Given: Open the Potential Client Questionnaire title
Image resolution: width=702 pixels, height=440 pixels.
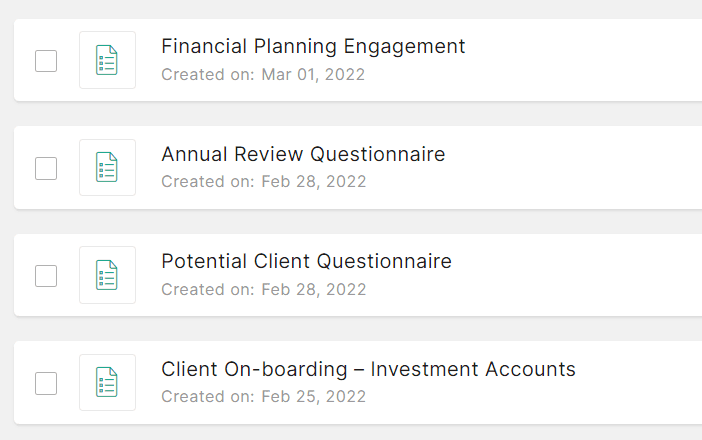Looking at the screenshot, I should (x=306, y=262).
